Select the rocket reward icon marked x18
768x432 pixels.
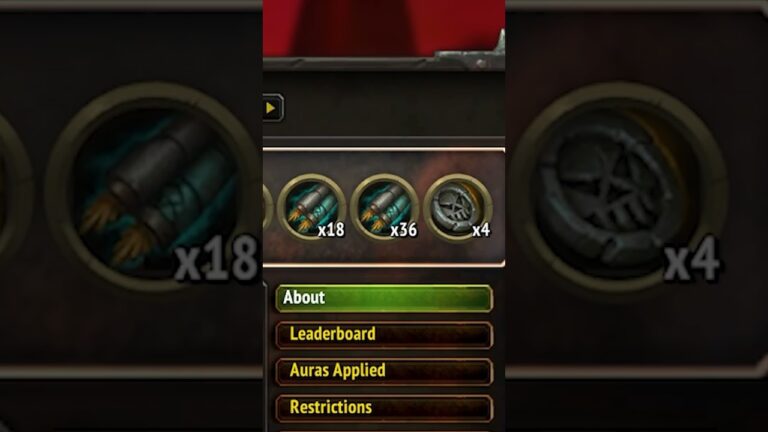coord(312,208)
